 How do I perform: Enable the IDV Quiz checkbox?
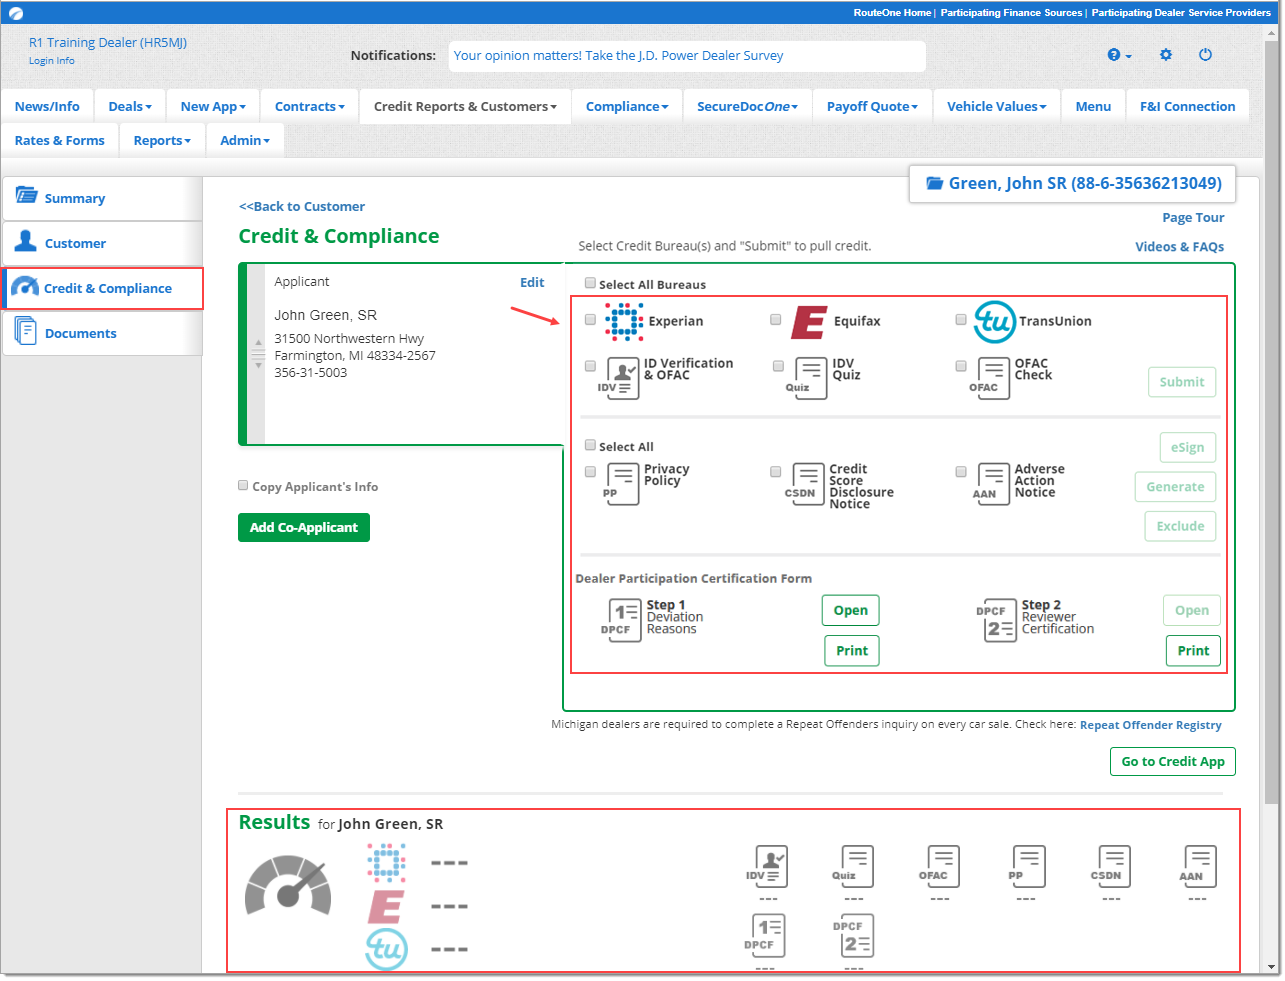(x=778, y=366)
